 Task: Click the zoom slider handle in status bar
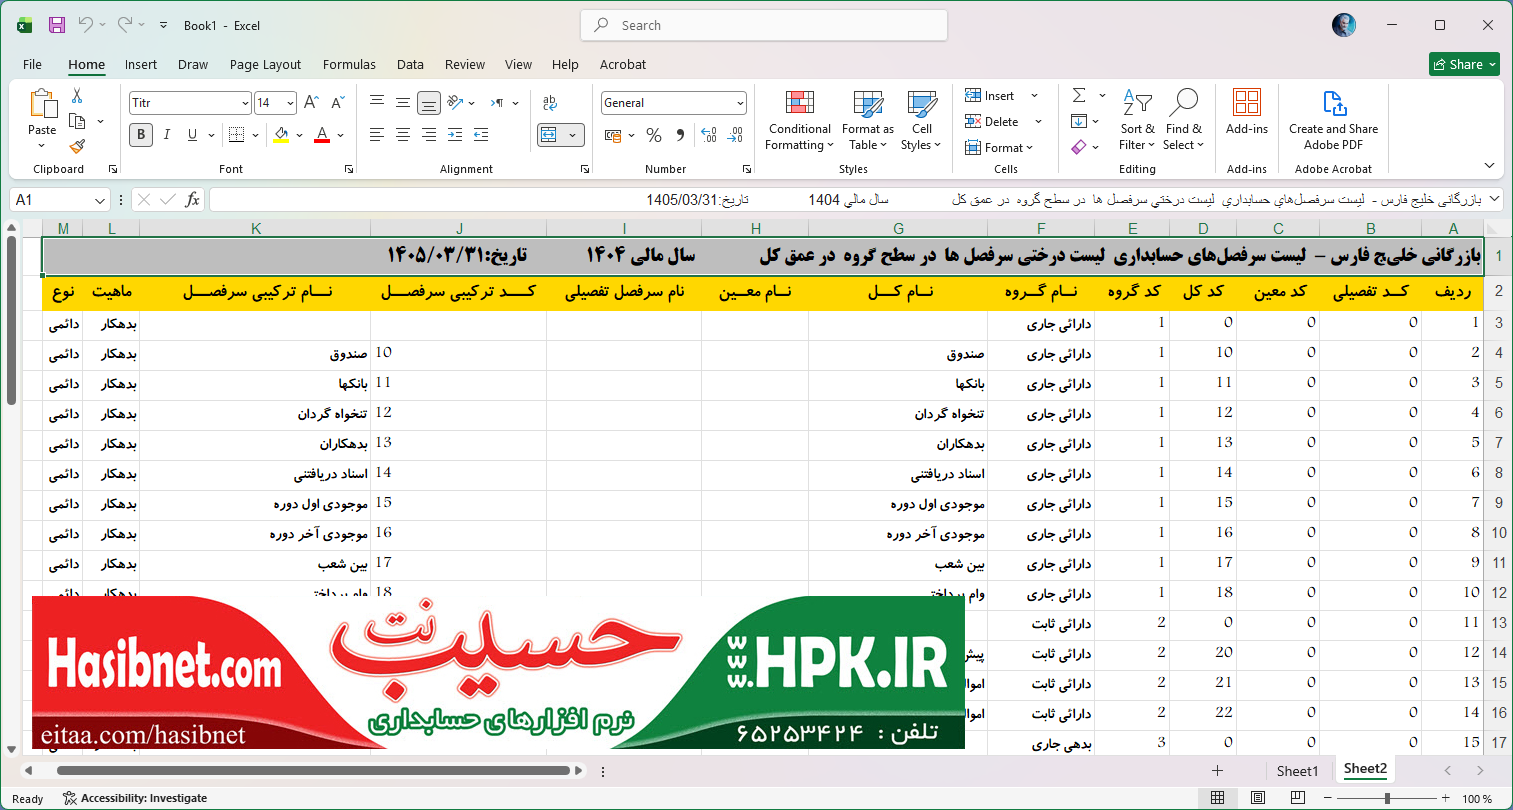tap(1387, 798)
